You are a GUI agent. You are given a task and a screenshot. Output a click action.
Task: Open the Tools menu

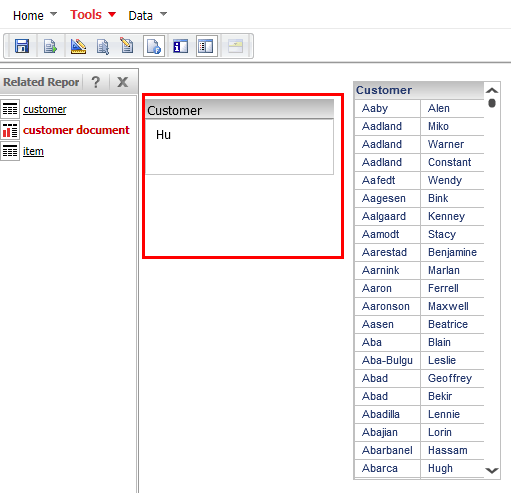(86, 15)
